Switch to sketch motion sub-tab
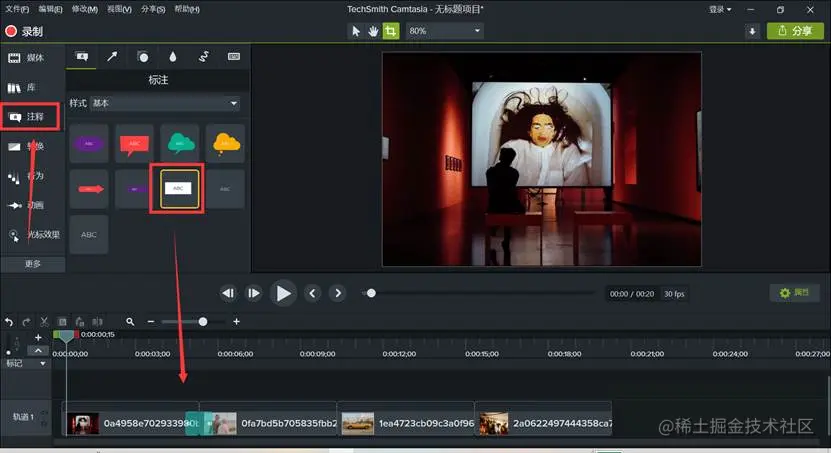Image resolution: width=831 pixels, height=453 pixels. 204,57
